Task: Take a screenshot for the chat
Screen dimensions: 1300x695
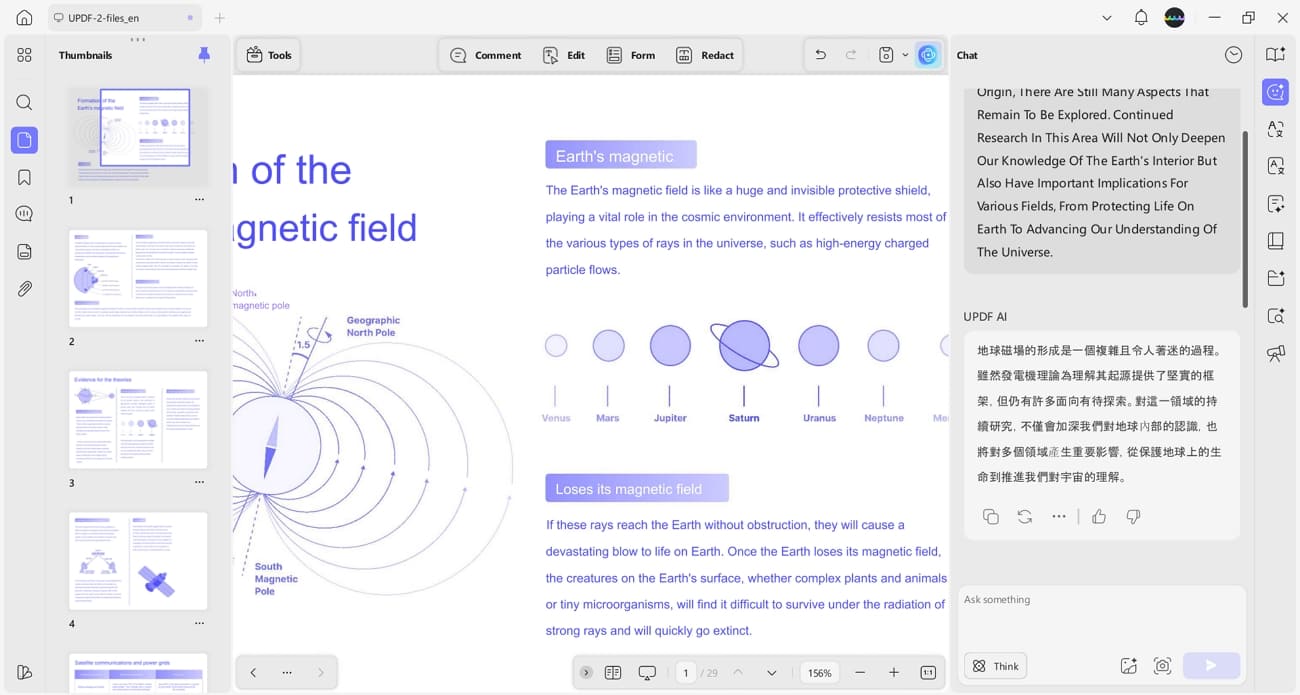Action: pyautogui.click(x=1162, y=666)
